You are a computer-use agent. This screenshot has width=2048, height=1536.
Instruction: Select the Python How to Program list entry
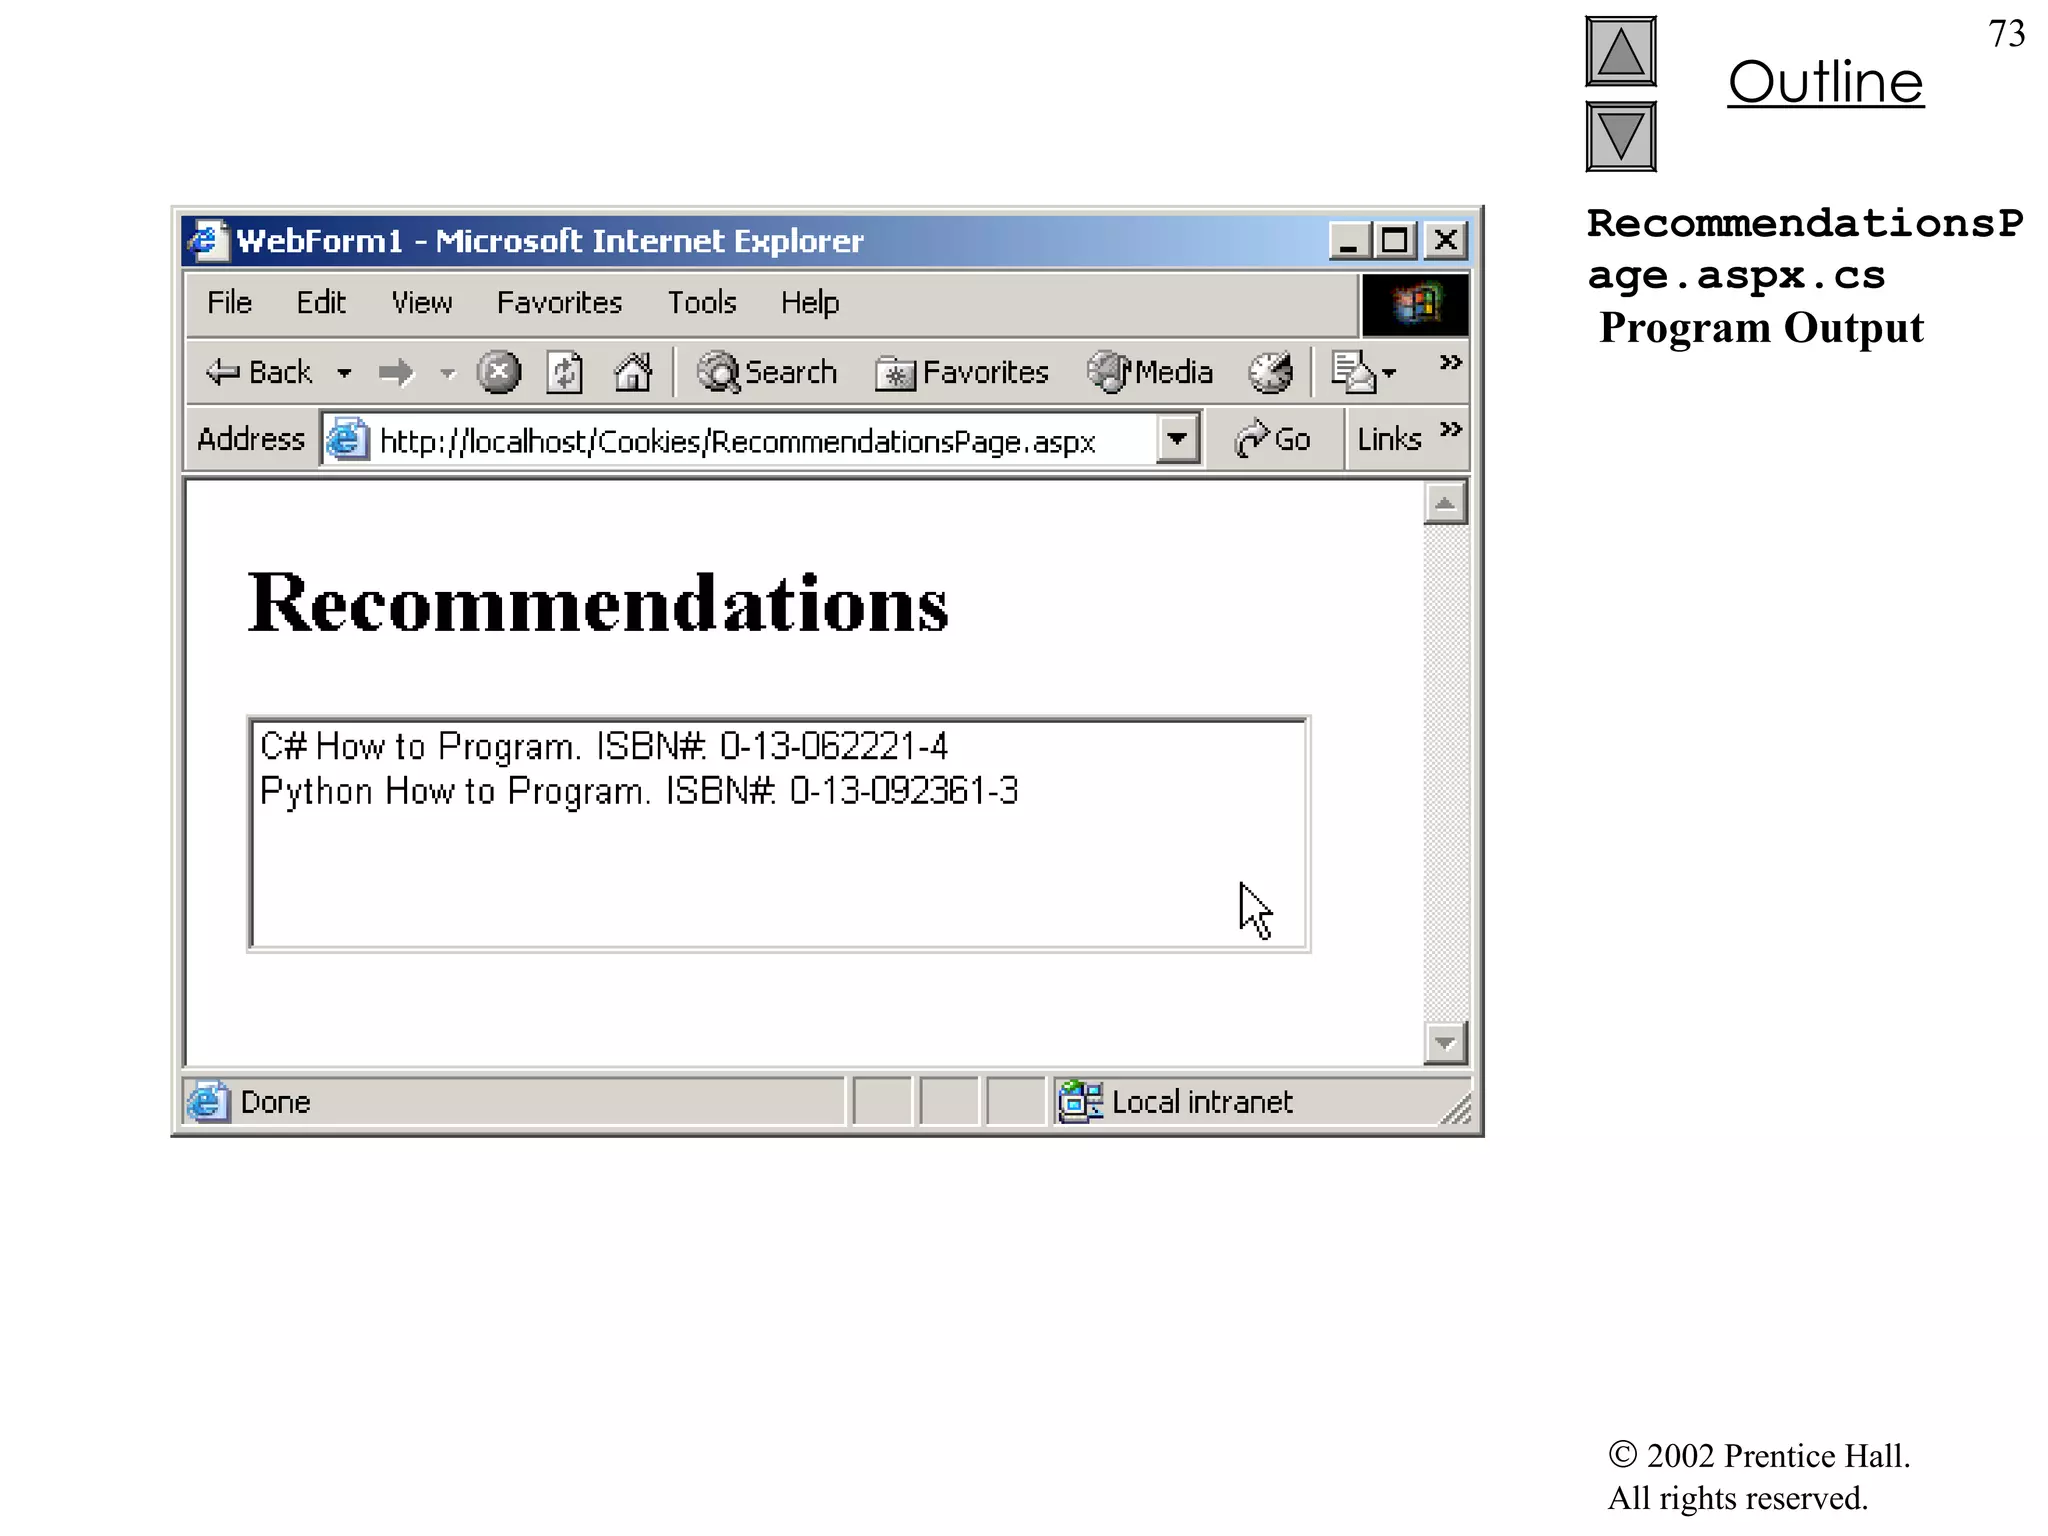(x=639, y=791)
